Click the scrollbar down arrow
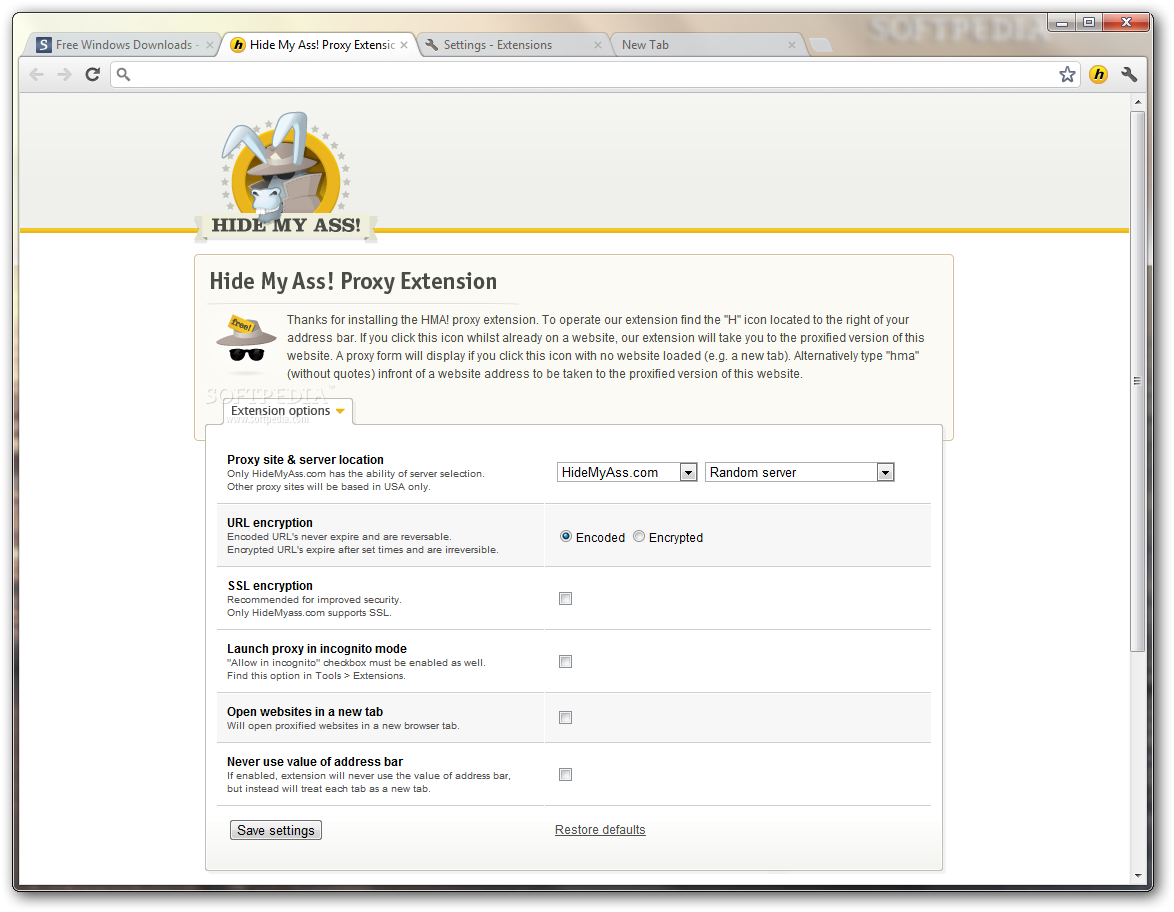 coord(1137,875)
